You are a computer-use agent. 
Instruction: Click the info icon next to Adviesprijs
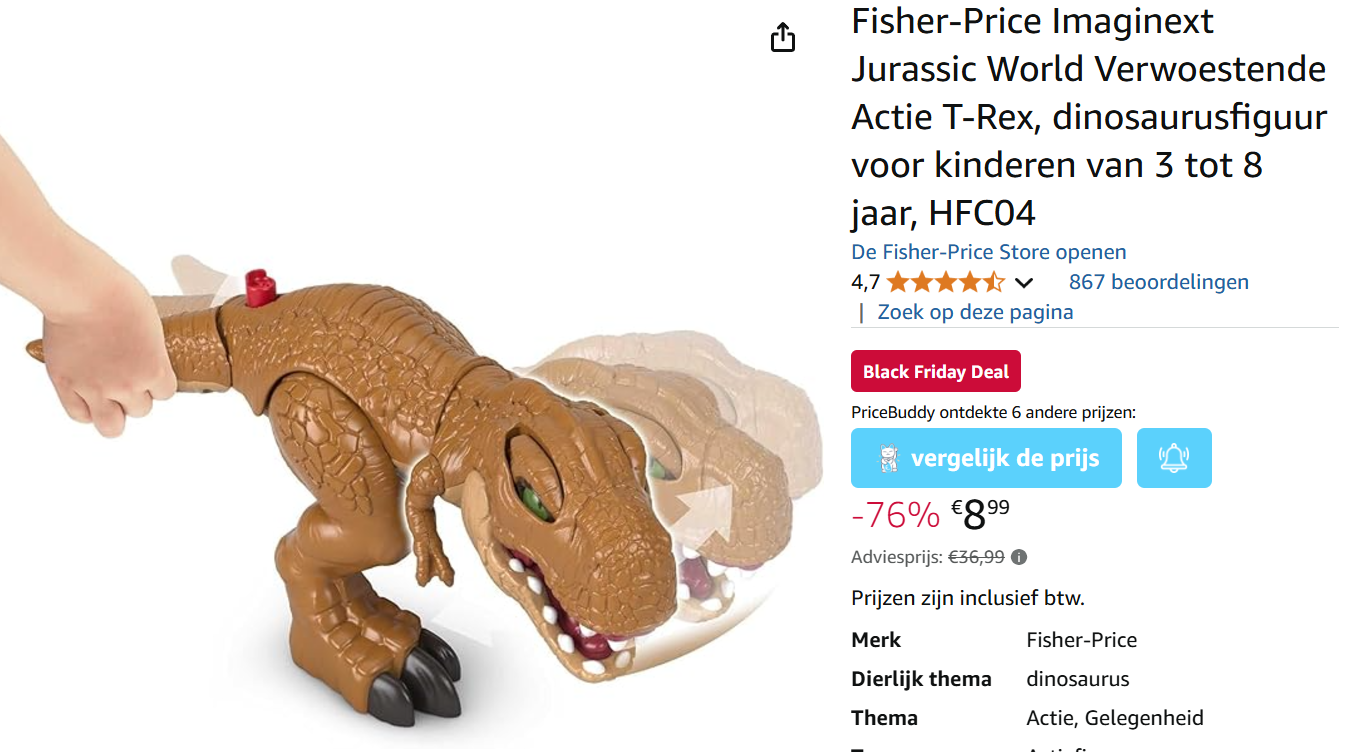click(1019, 556)
